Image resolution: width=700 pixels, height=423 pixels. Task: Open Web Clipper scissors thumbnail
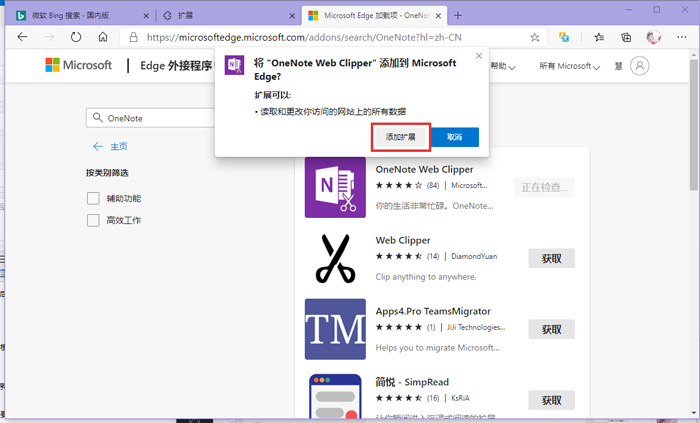pyautogui.click(x=335, y=258)
